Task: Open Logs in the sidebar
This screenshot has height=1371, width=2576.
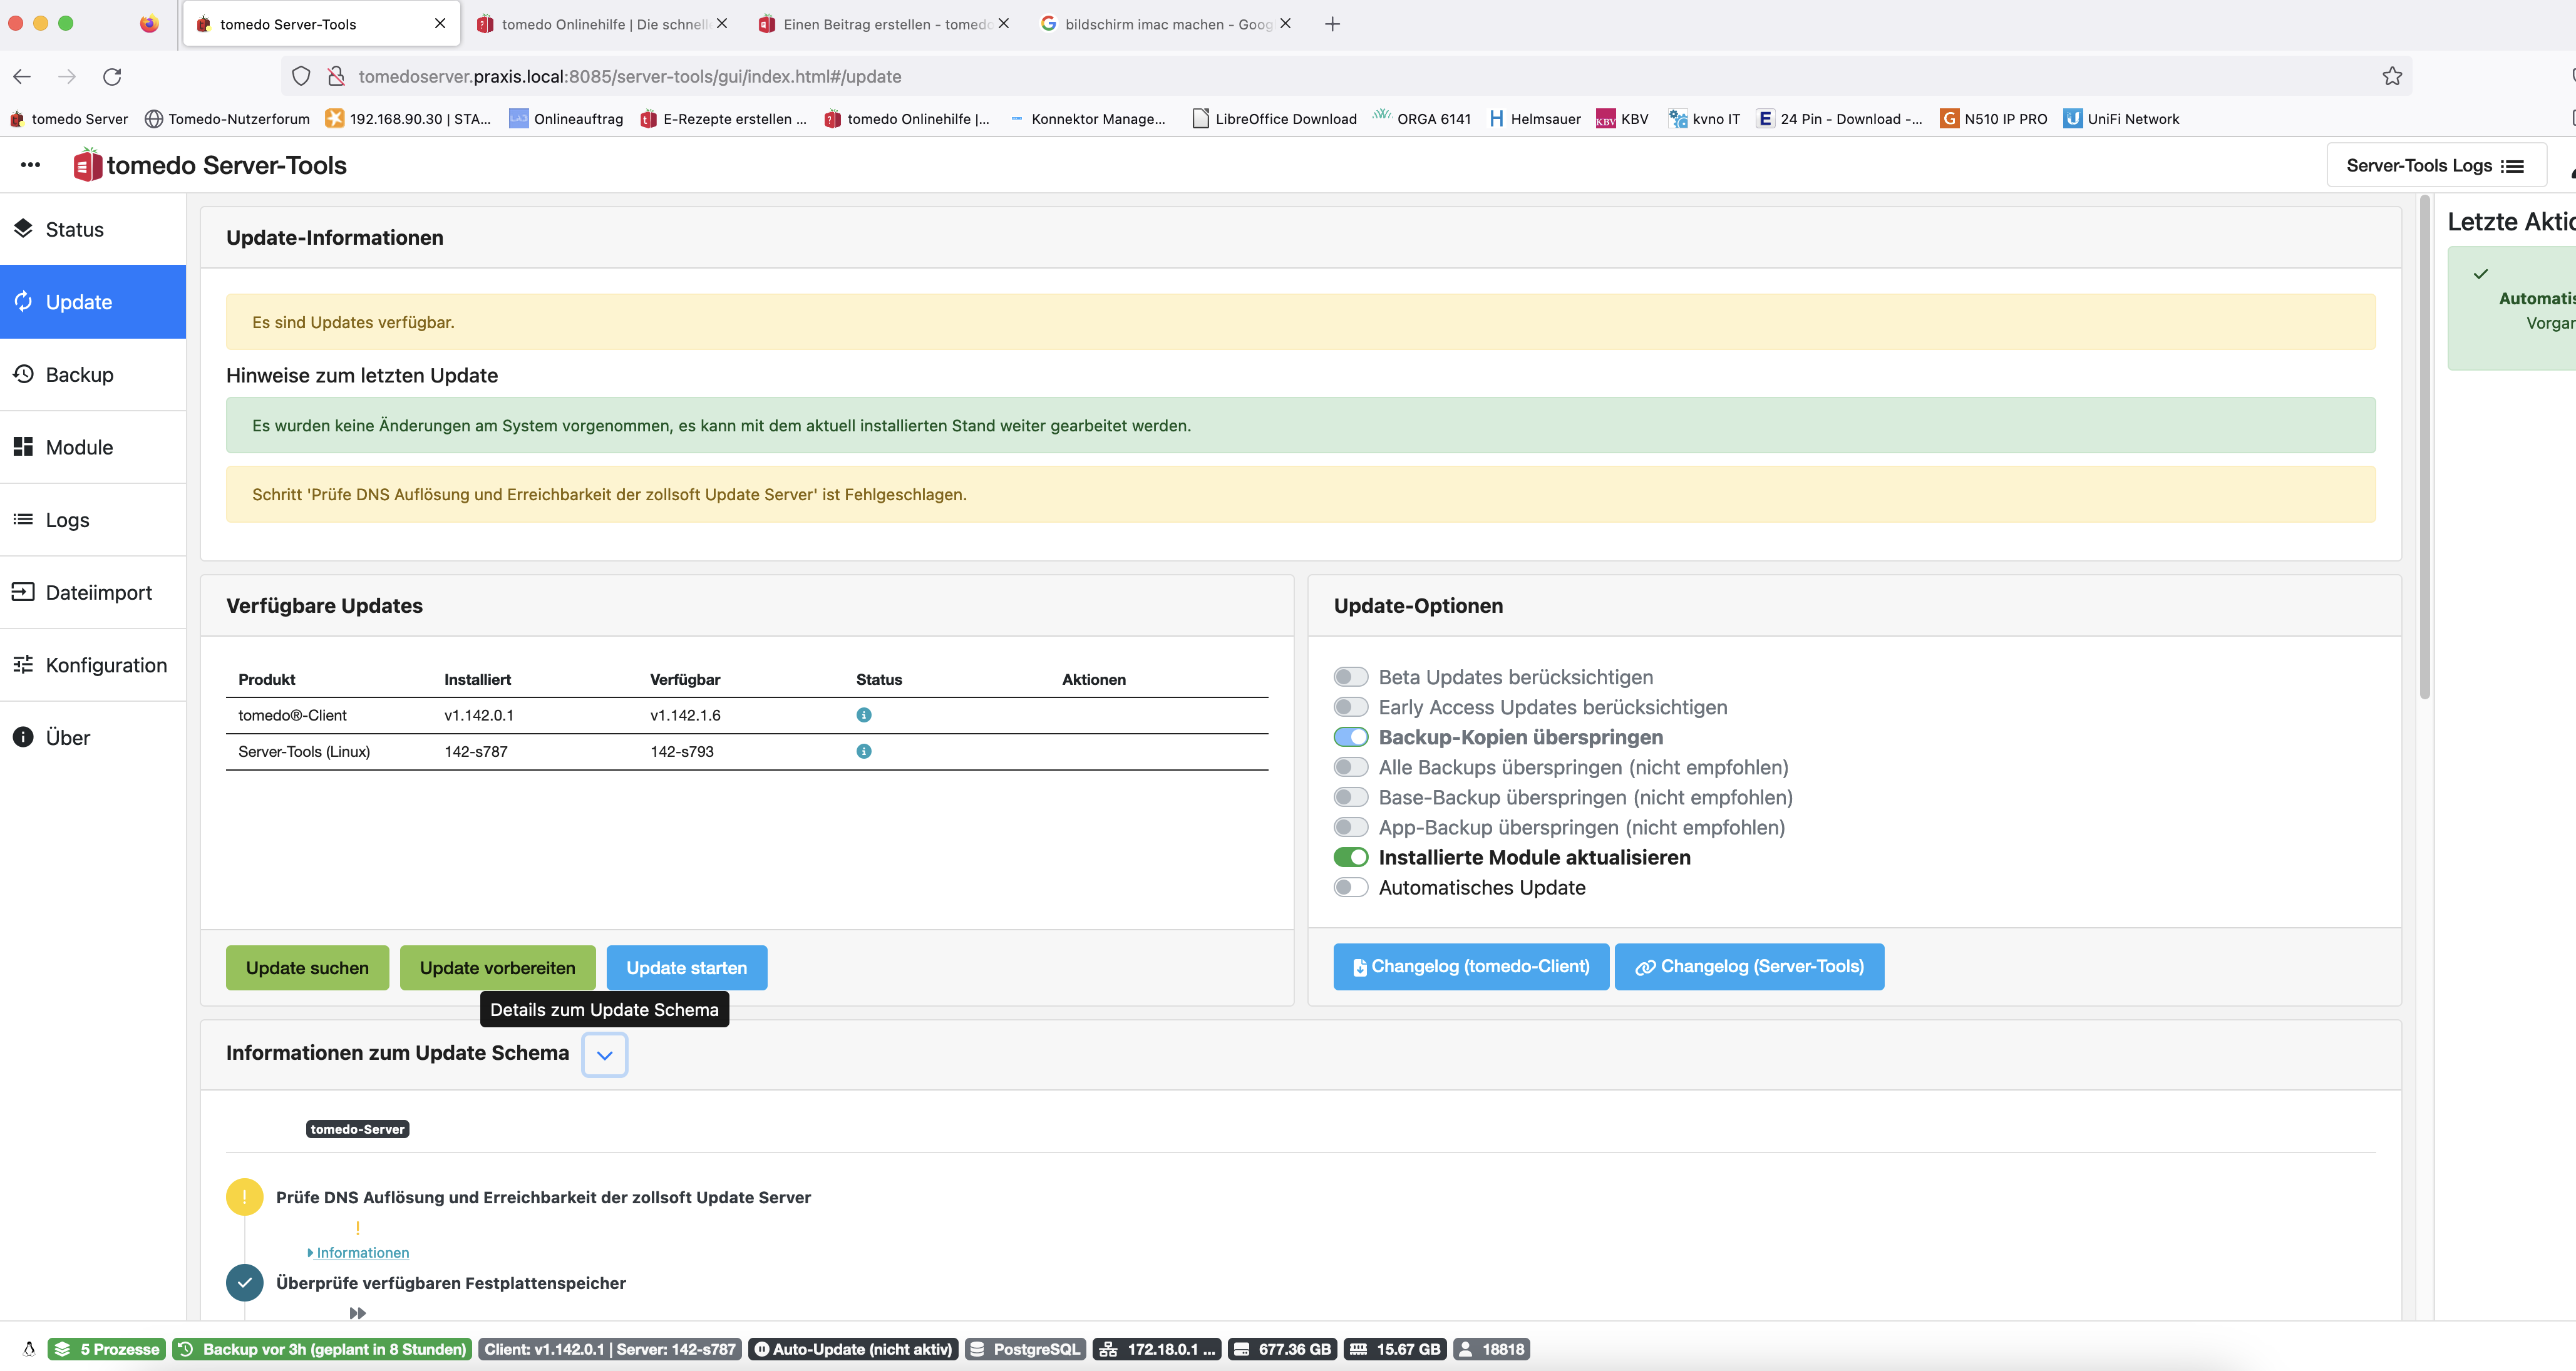Action: (x=93, y=520)
